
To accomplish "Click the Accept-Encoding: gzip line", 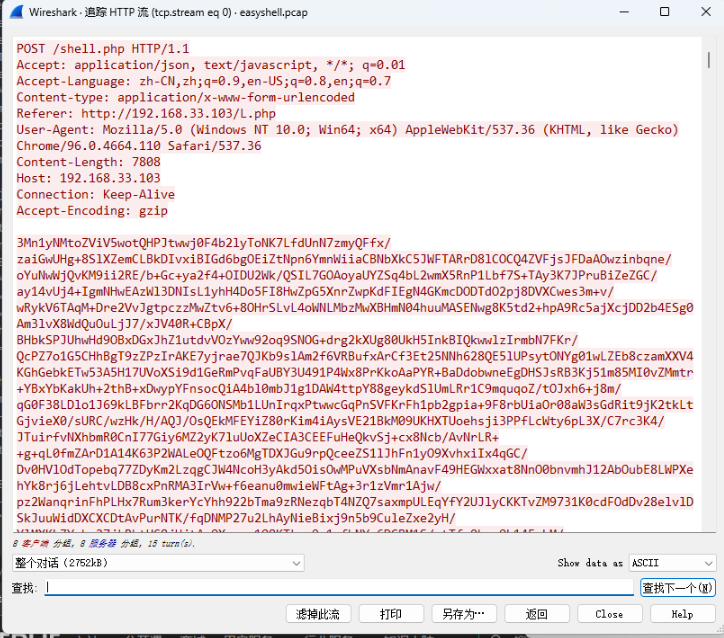I will click(x=92, y=210).
